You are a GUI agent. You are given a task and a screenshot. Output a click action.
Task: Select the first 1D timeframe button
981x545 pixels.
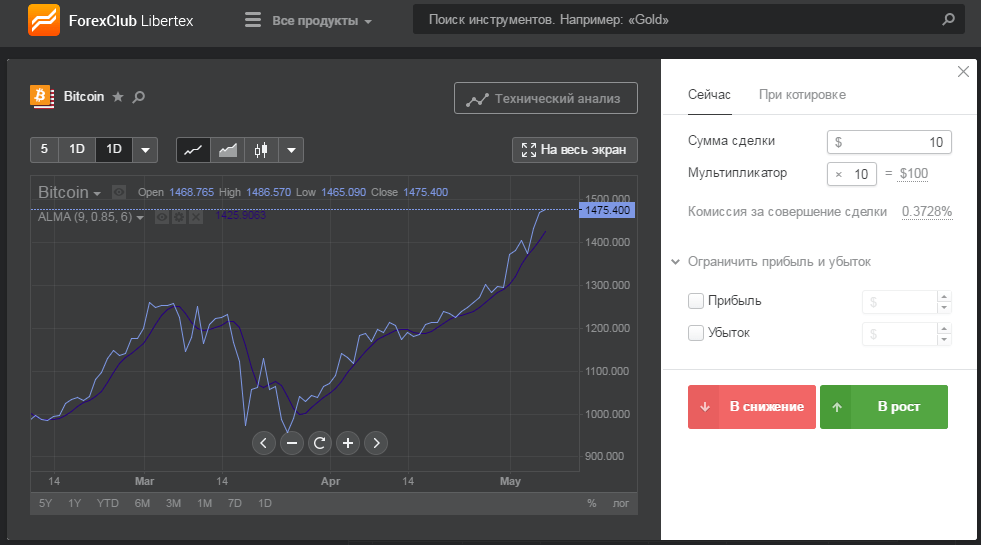77,150
